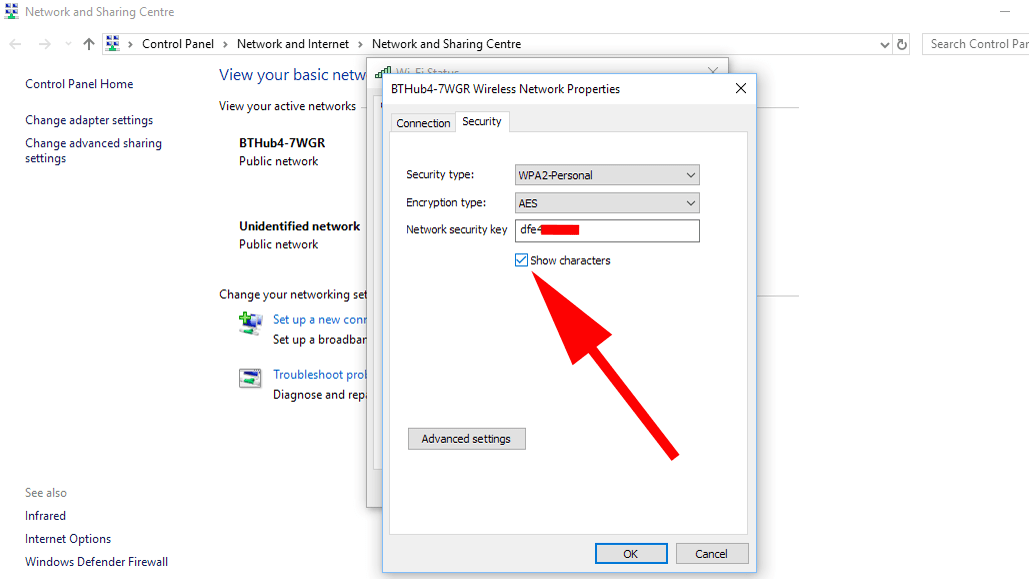This screenshot has width=1029, height=579.
Task: Click the set up connection icon
Action: tap(250, 323)
